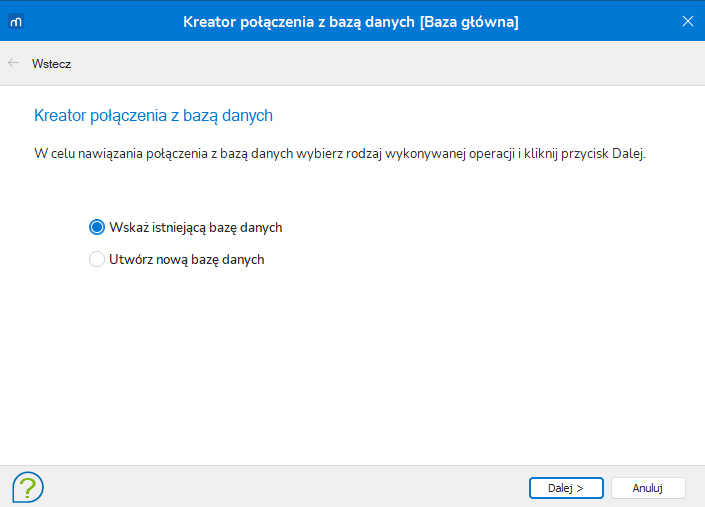
Task: Cancel the wizard with the Anuluj button
Action: coord(648,488)
